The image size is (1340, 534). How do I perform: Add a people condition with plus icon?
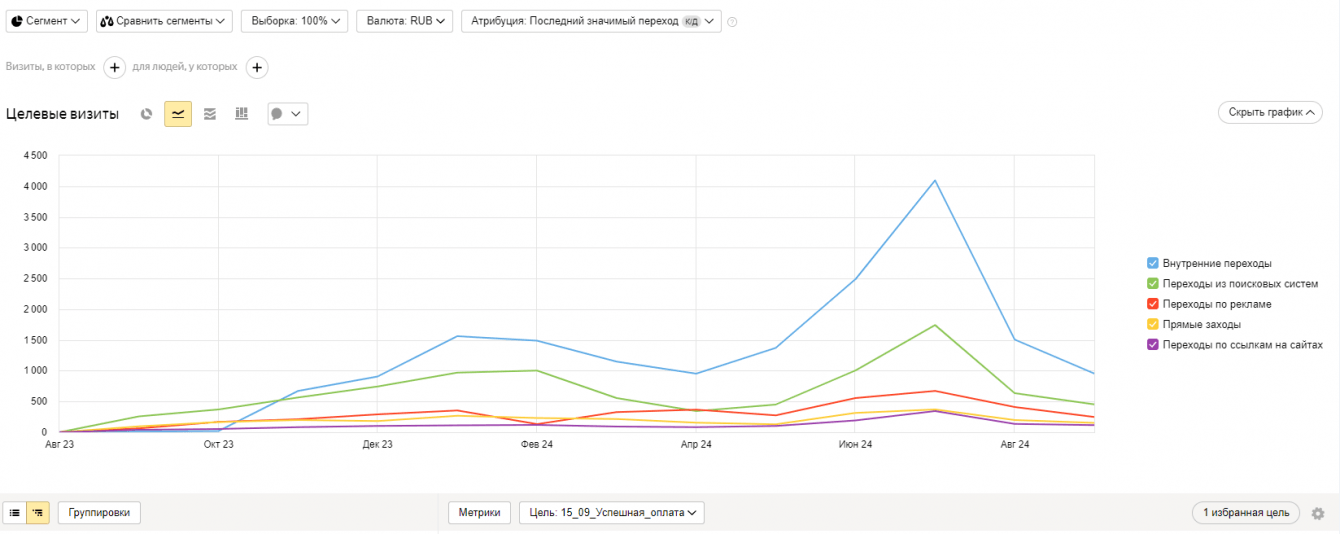(x=257, y=67)
